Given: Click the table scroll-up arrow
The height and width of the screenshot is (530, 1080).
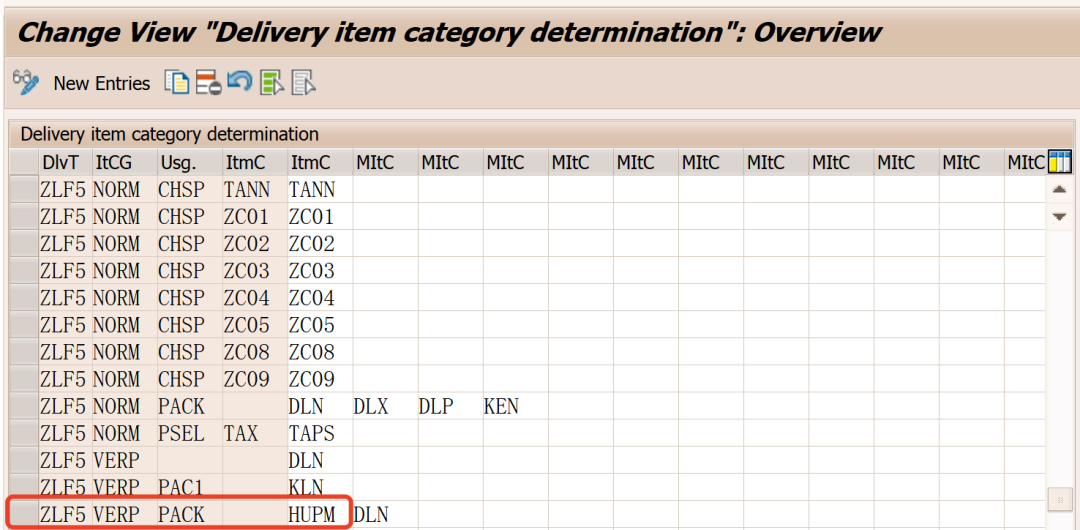Looking at the screenshot, I should tap(1059, 189).
